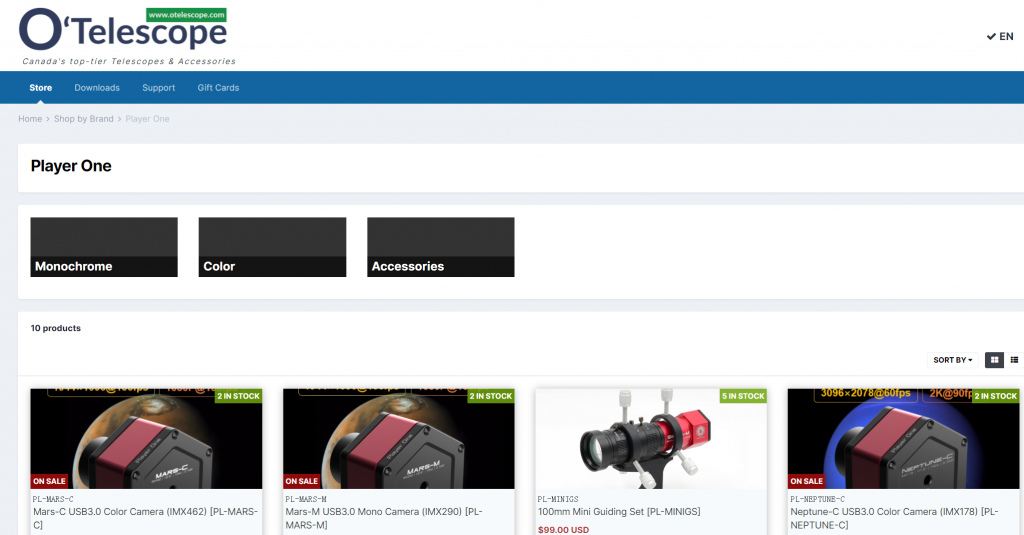This screenshot has height=535, width=1024.
Task: Open the Store menu tab
Action: (40, 88)
